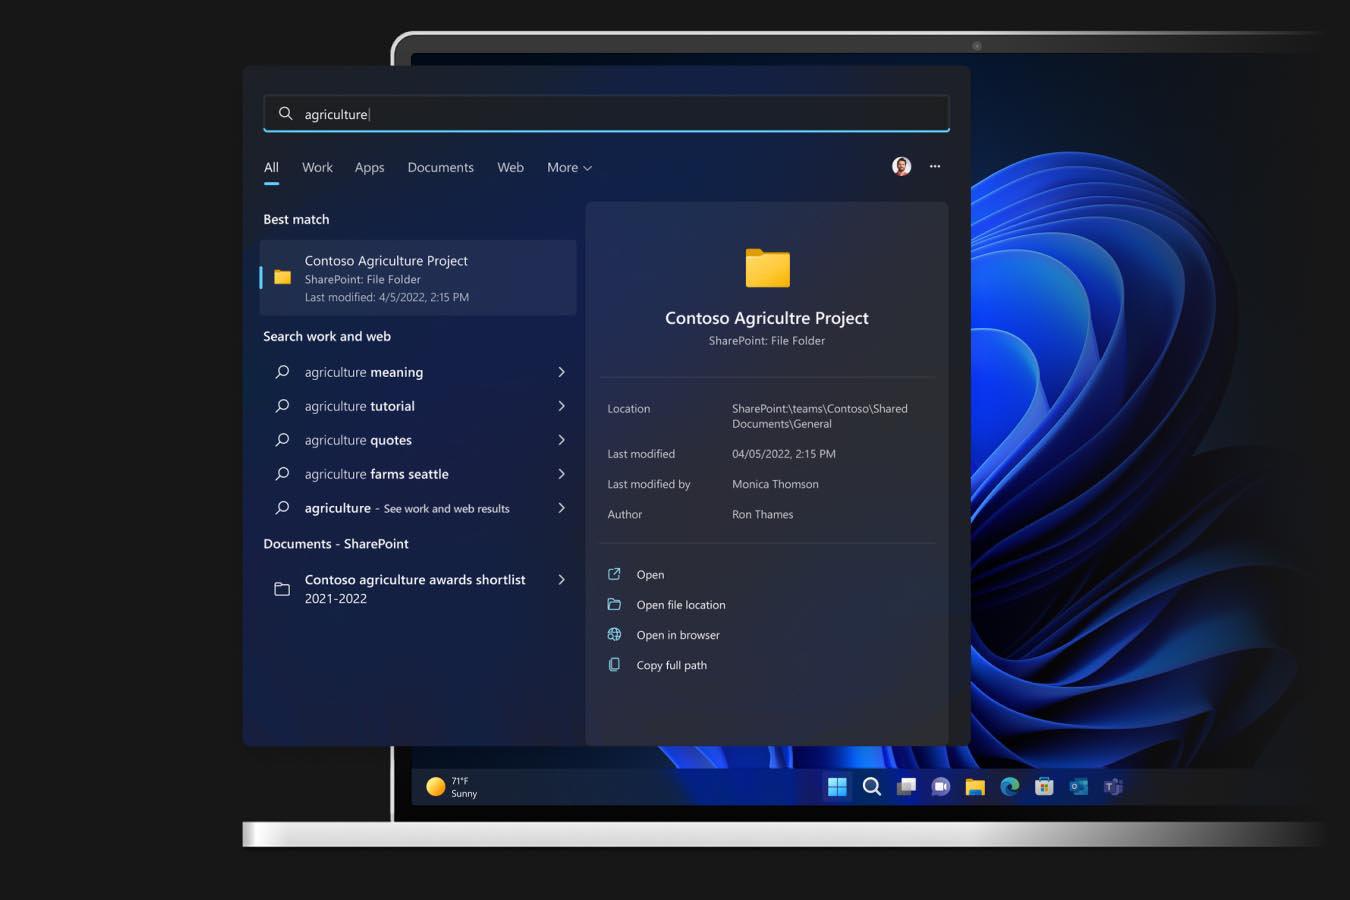
Task: Open the three-dot options menu
Action: pyautogui.click(x=935, y=166)
